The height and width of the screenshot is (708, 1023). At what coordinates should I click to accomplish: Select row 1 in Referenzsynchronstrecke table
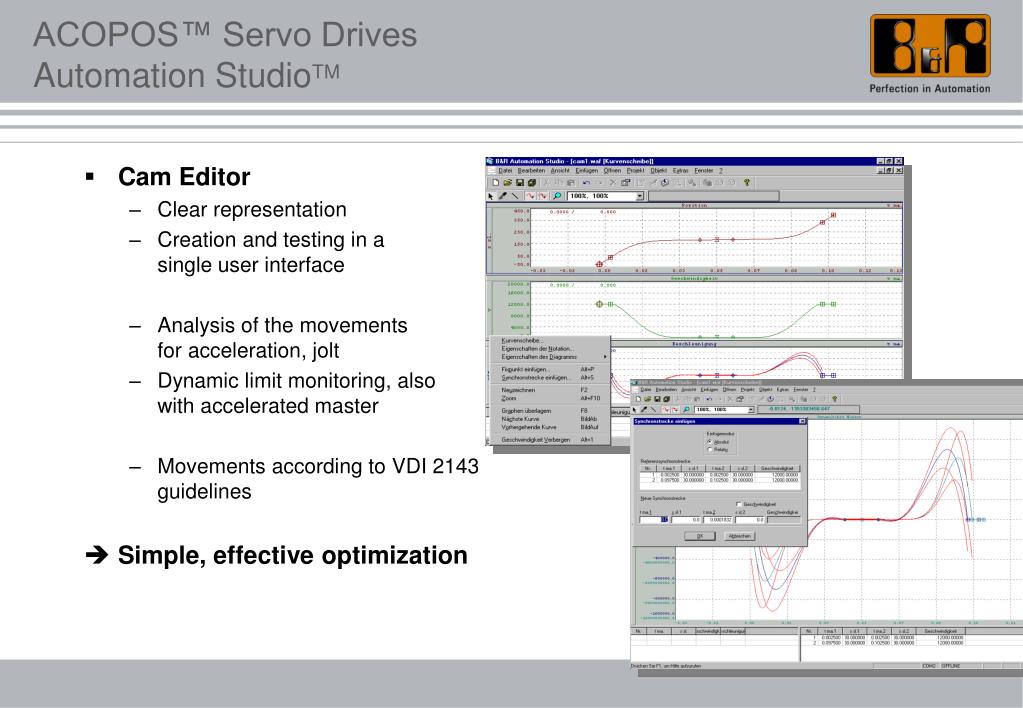(720, 474)
